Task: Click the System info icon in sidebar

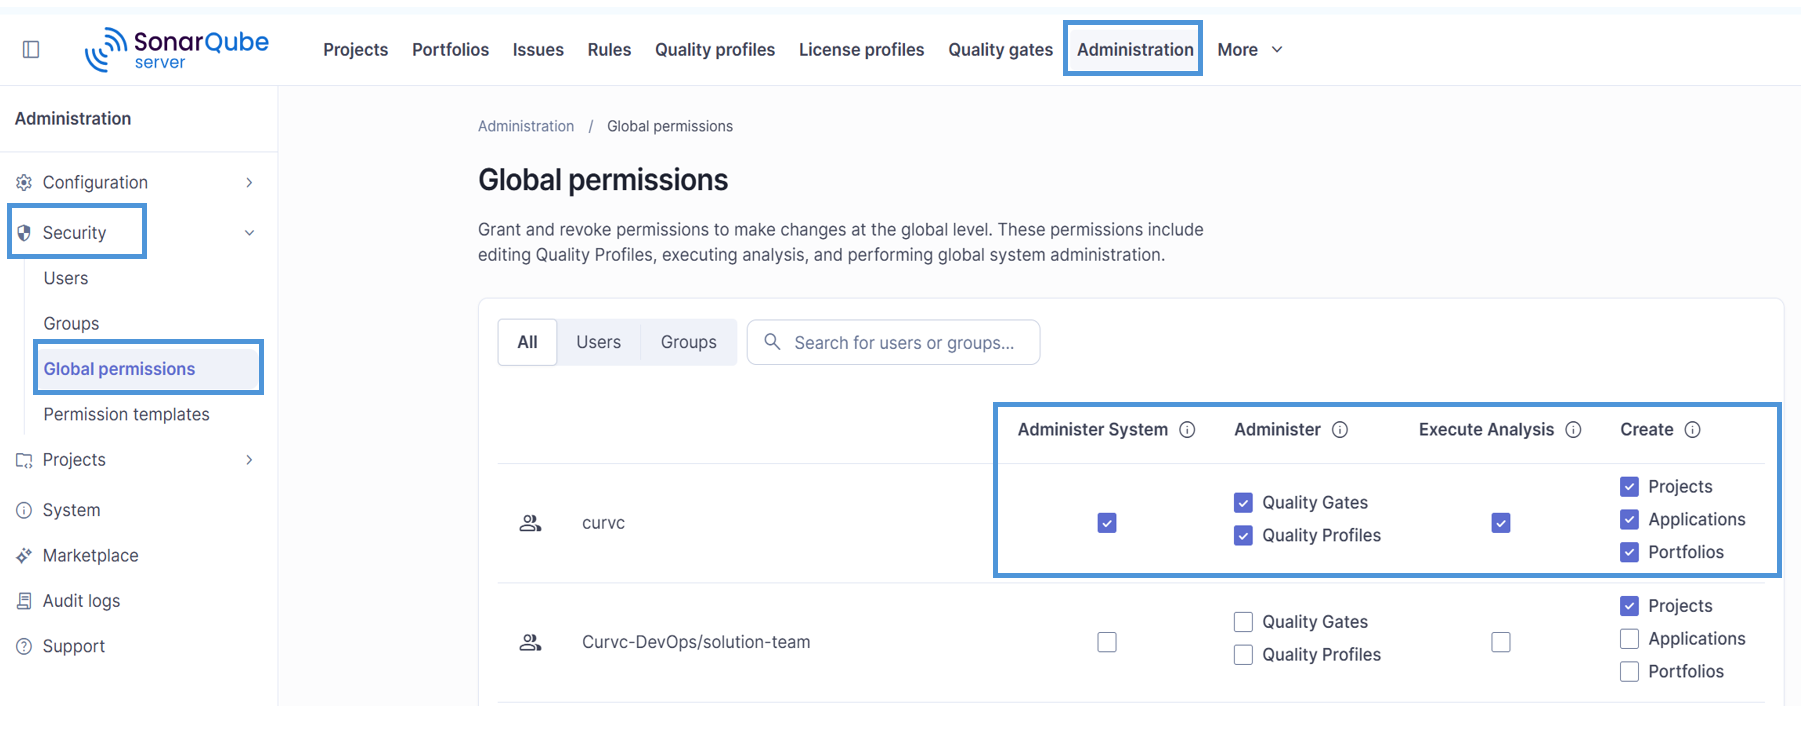Action: pos(24,510)
